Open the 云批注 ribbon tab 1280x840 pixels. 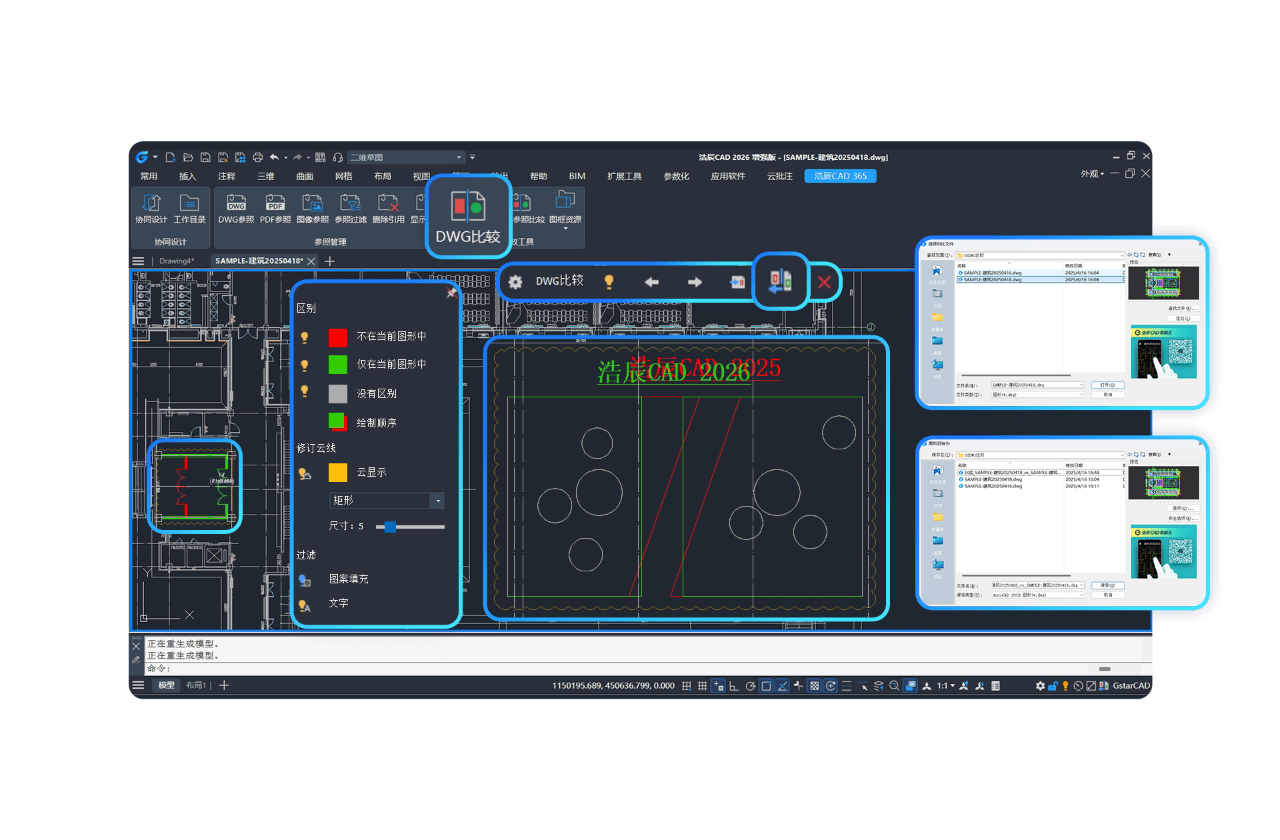point(780,176)
